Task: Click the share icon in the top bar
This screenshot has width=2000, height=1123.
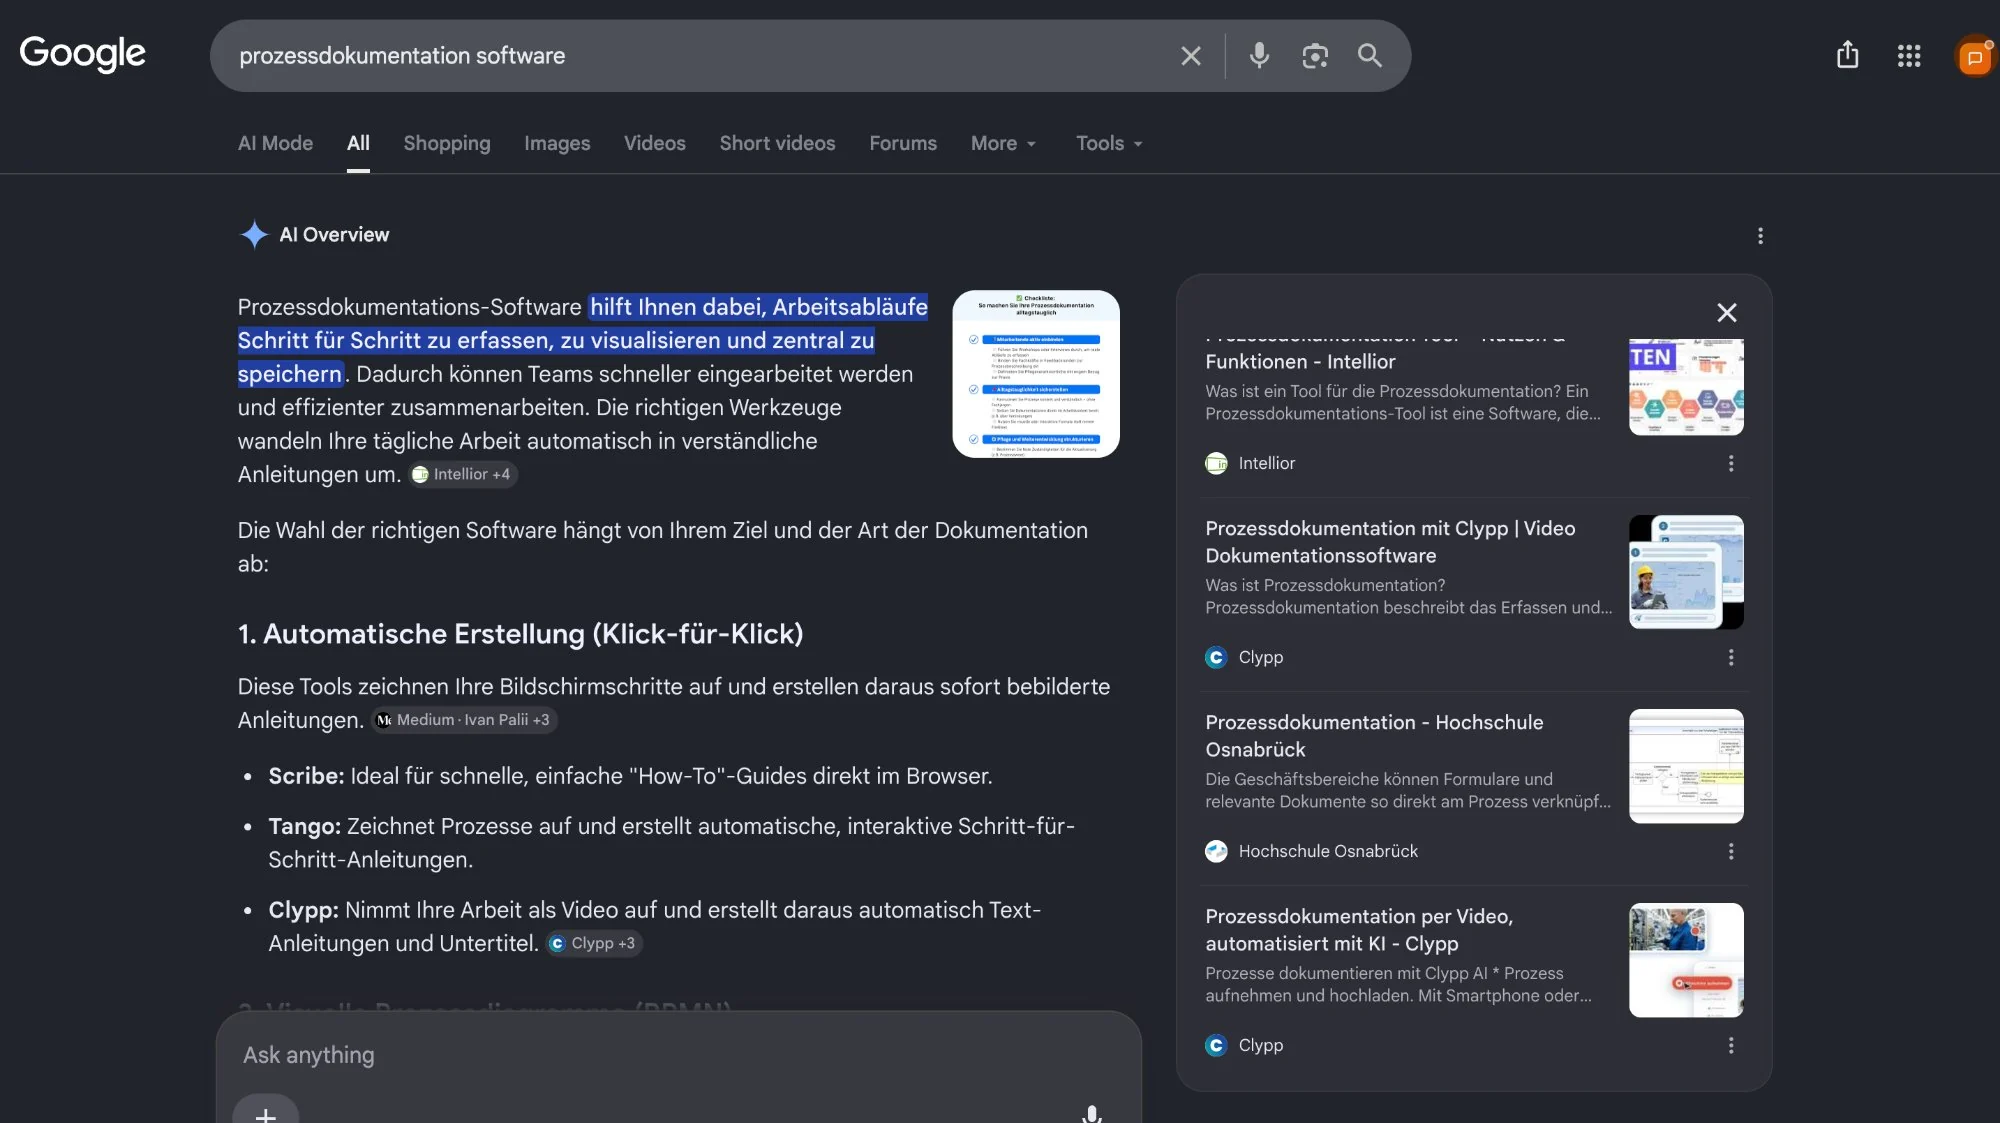Action: click(1847, 55)
